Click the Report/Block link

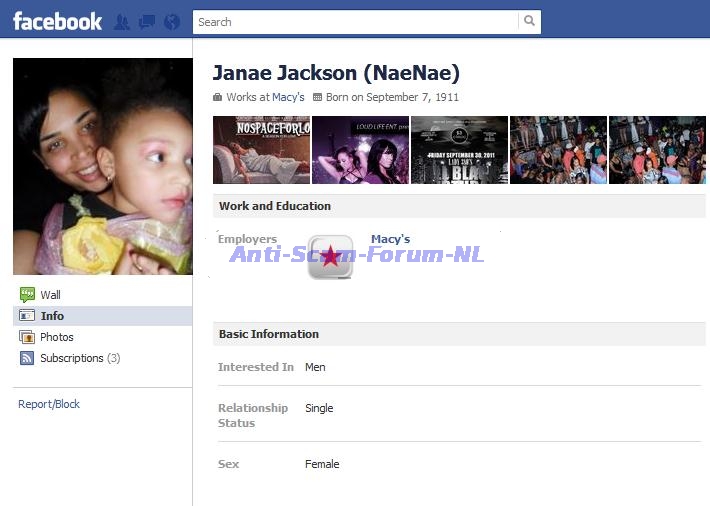coord(49,404)
